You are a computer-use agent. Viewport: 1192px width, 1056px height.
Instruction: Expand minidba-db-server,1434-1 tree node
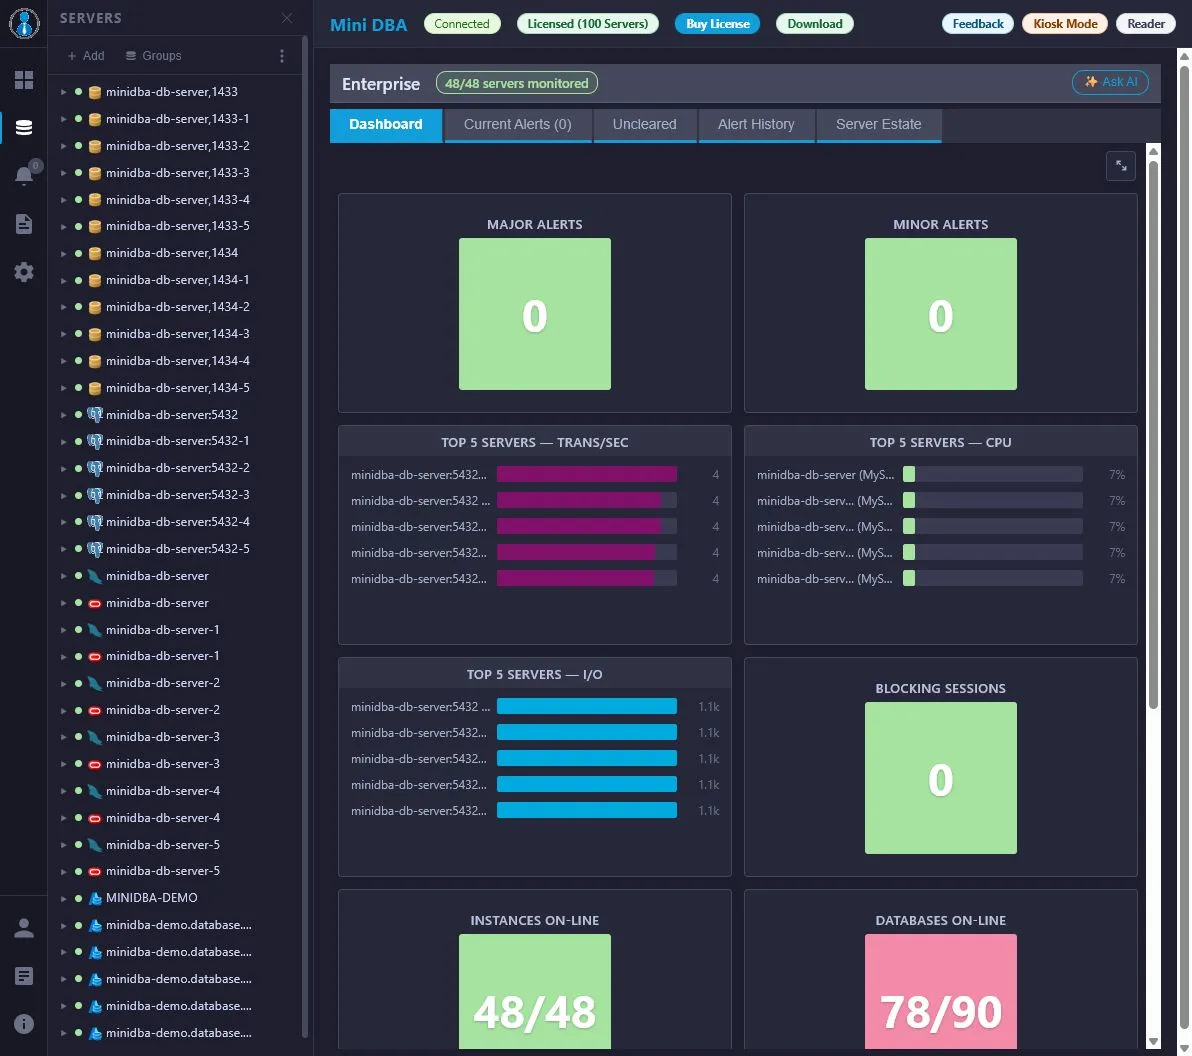click(63, 281)
